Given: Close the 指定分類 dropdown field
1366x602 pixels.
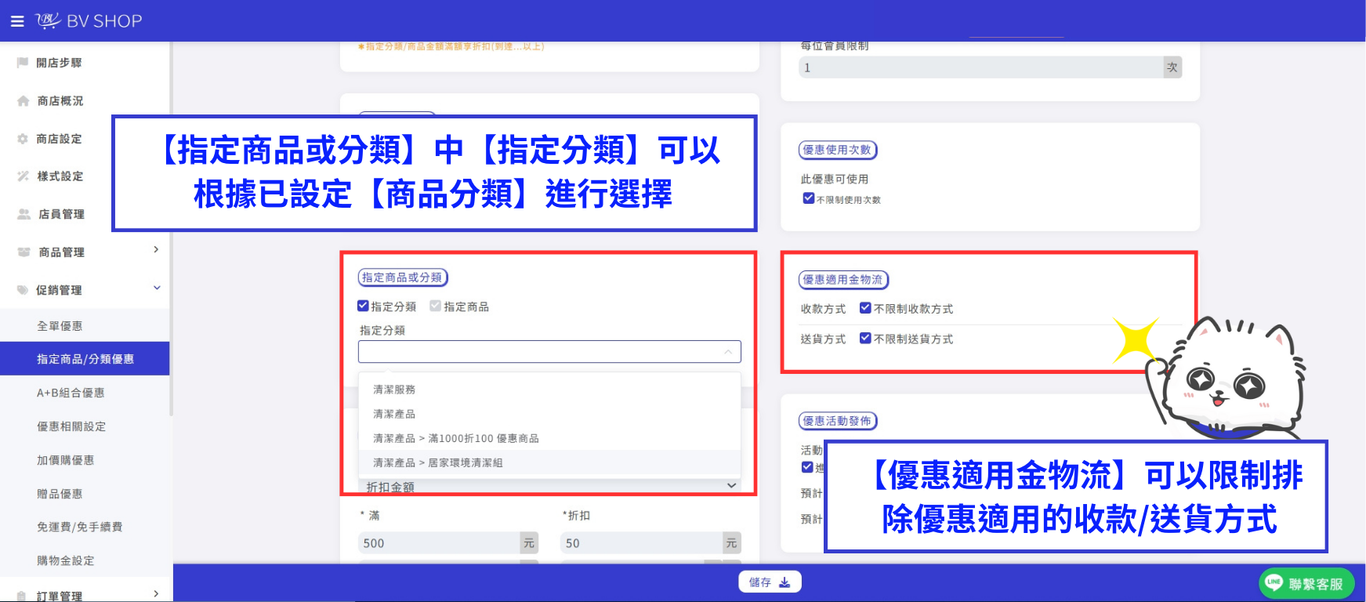Looking at the screenshot, I should tap(549, 352).
